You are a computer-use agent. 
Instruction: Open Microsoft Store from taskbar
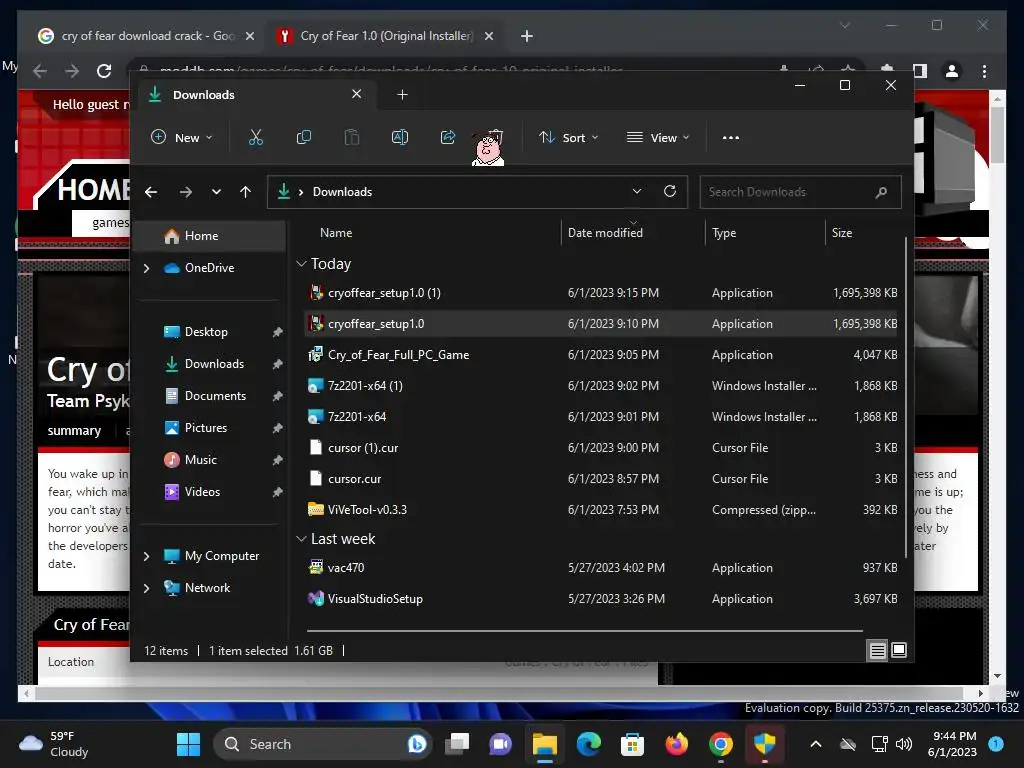pos(632,744)
